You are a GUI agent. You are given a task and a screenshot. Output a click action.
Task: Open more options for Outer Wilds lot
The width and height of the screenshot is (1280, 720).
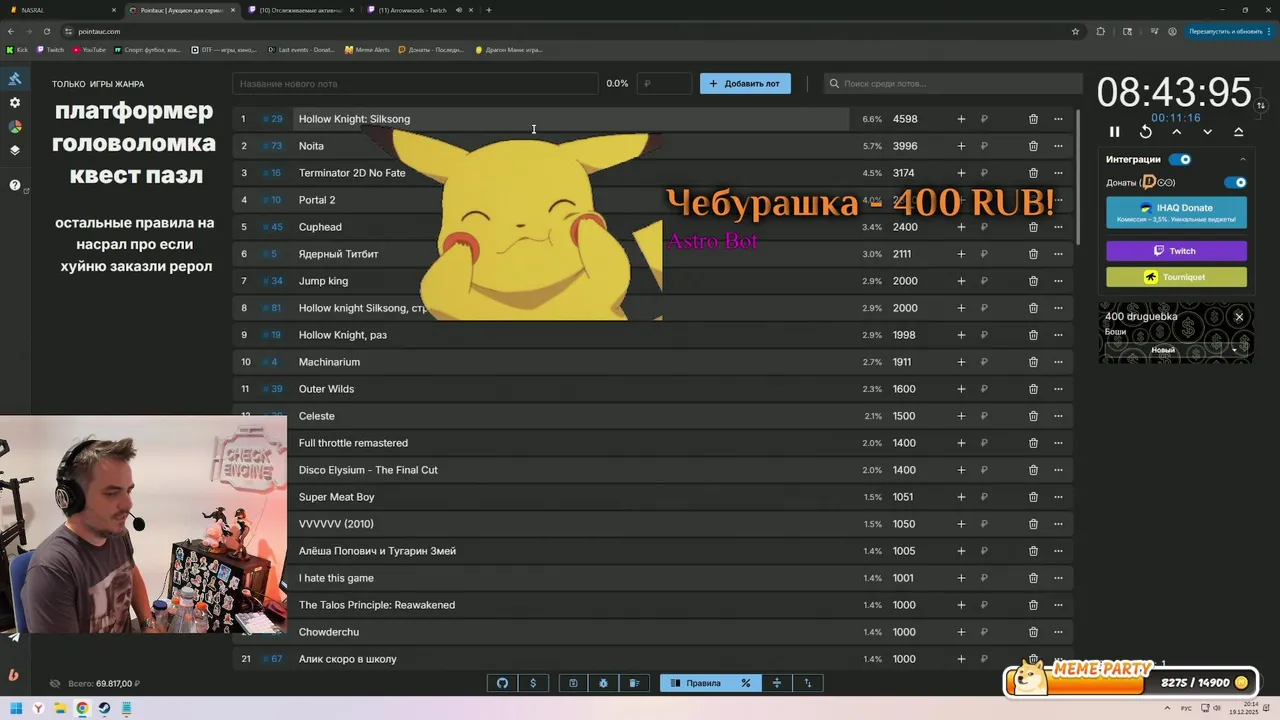tap(1058, 389)
